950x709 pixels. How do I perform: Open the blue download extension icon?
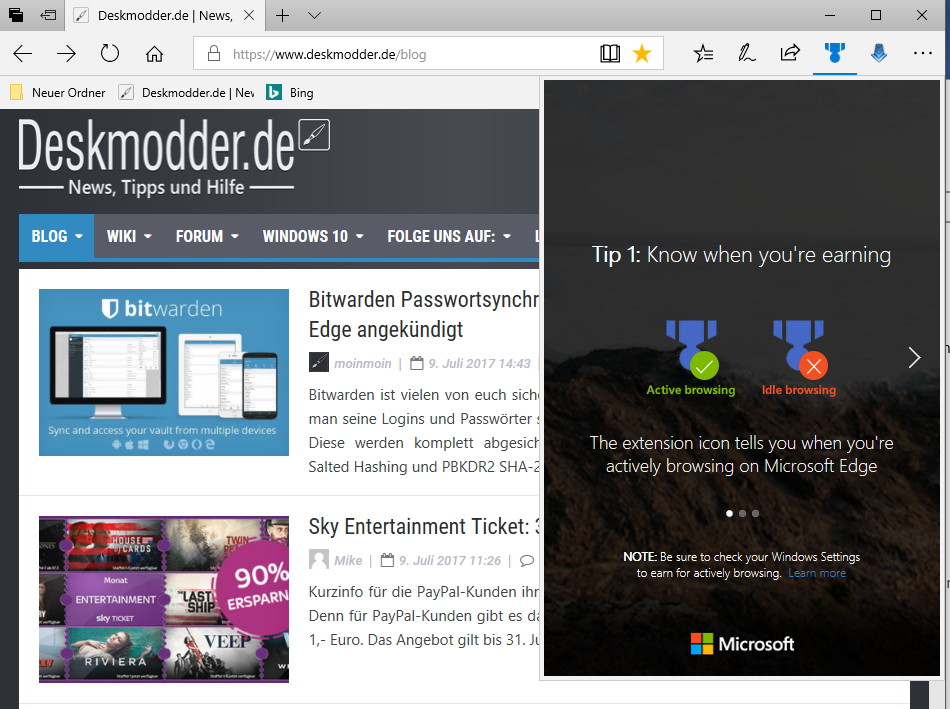click(x=879, y=53)
